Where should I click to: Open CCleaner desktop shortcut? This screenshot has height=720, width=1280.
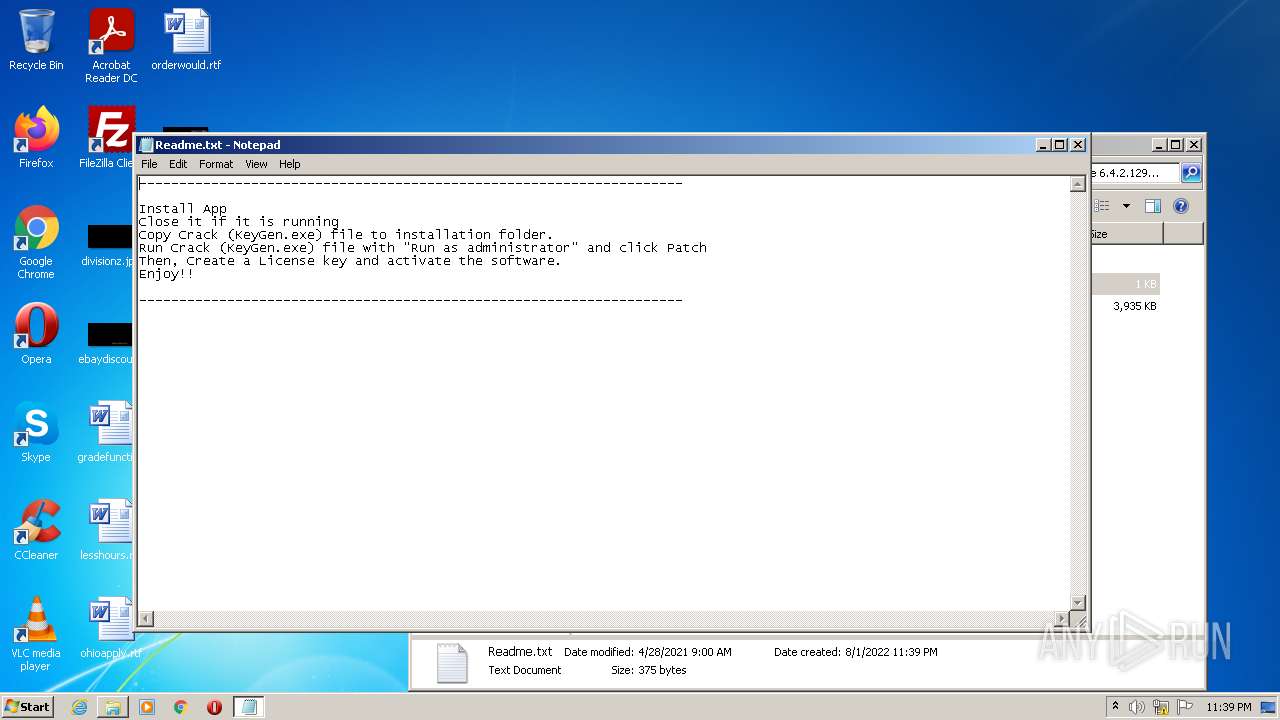(x=36, y=530)
